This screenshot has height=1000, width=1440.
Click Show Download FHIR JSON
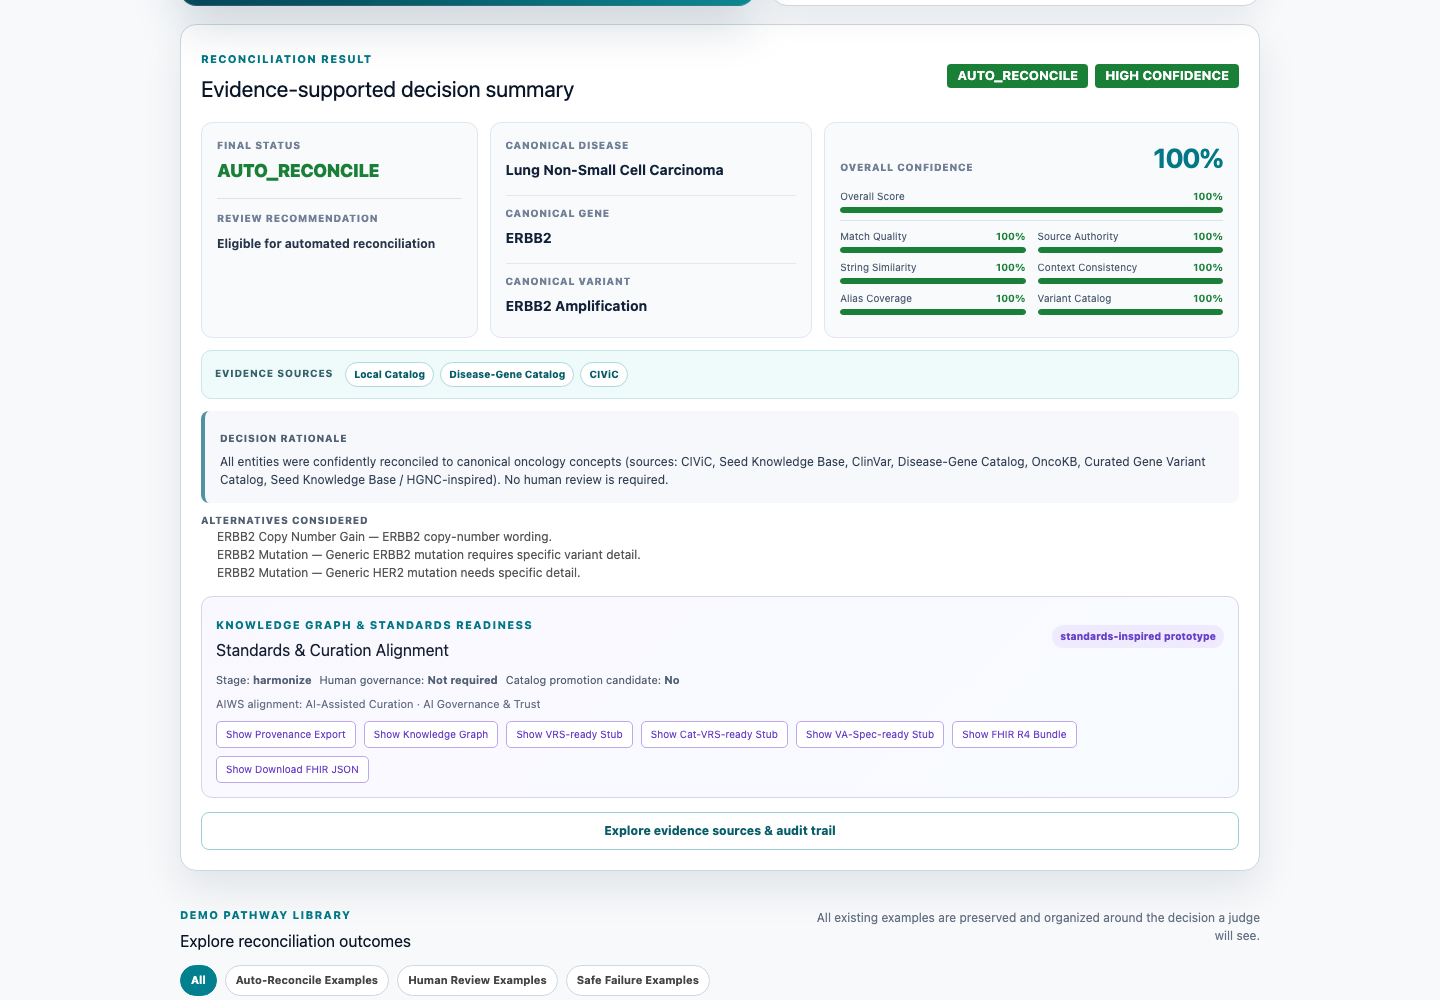pos(292,769)
